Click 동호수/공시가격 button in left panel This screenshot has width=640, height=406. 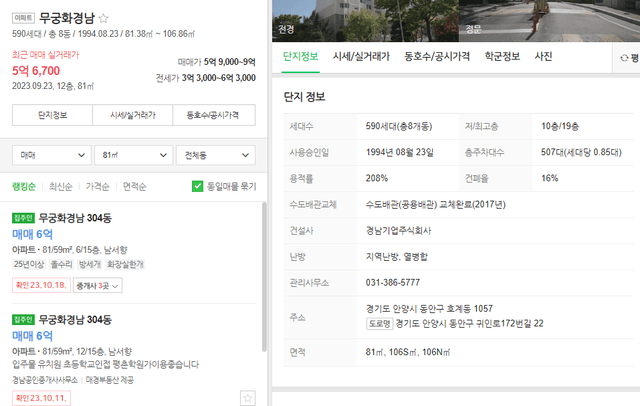[214, 115]
